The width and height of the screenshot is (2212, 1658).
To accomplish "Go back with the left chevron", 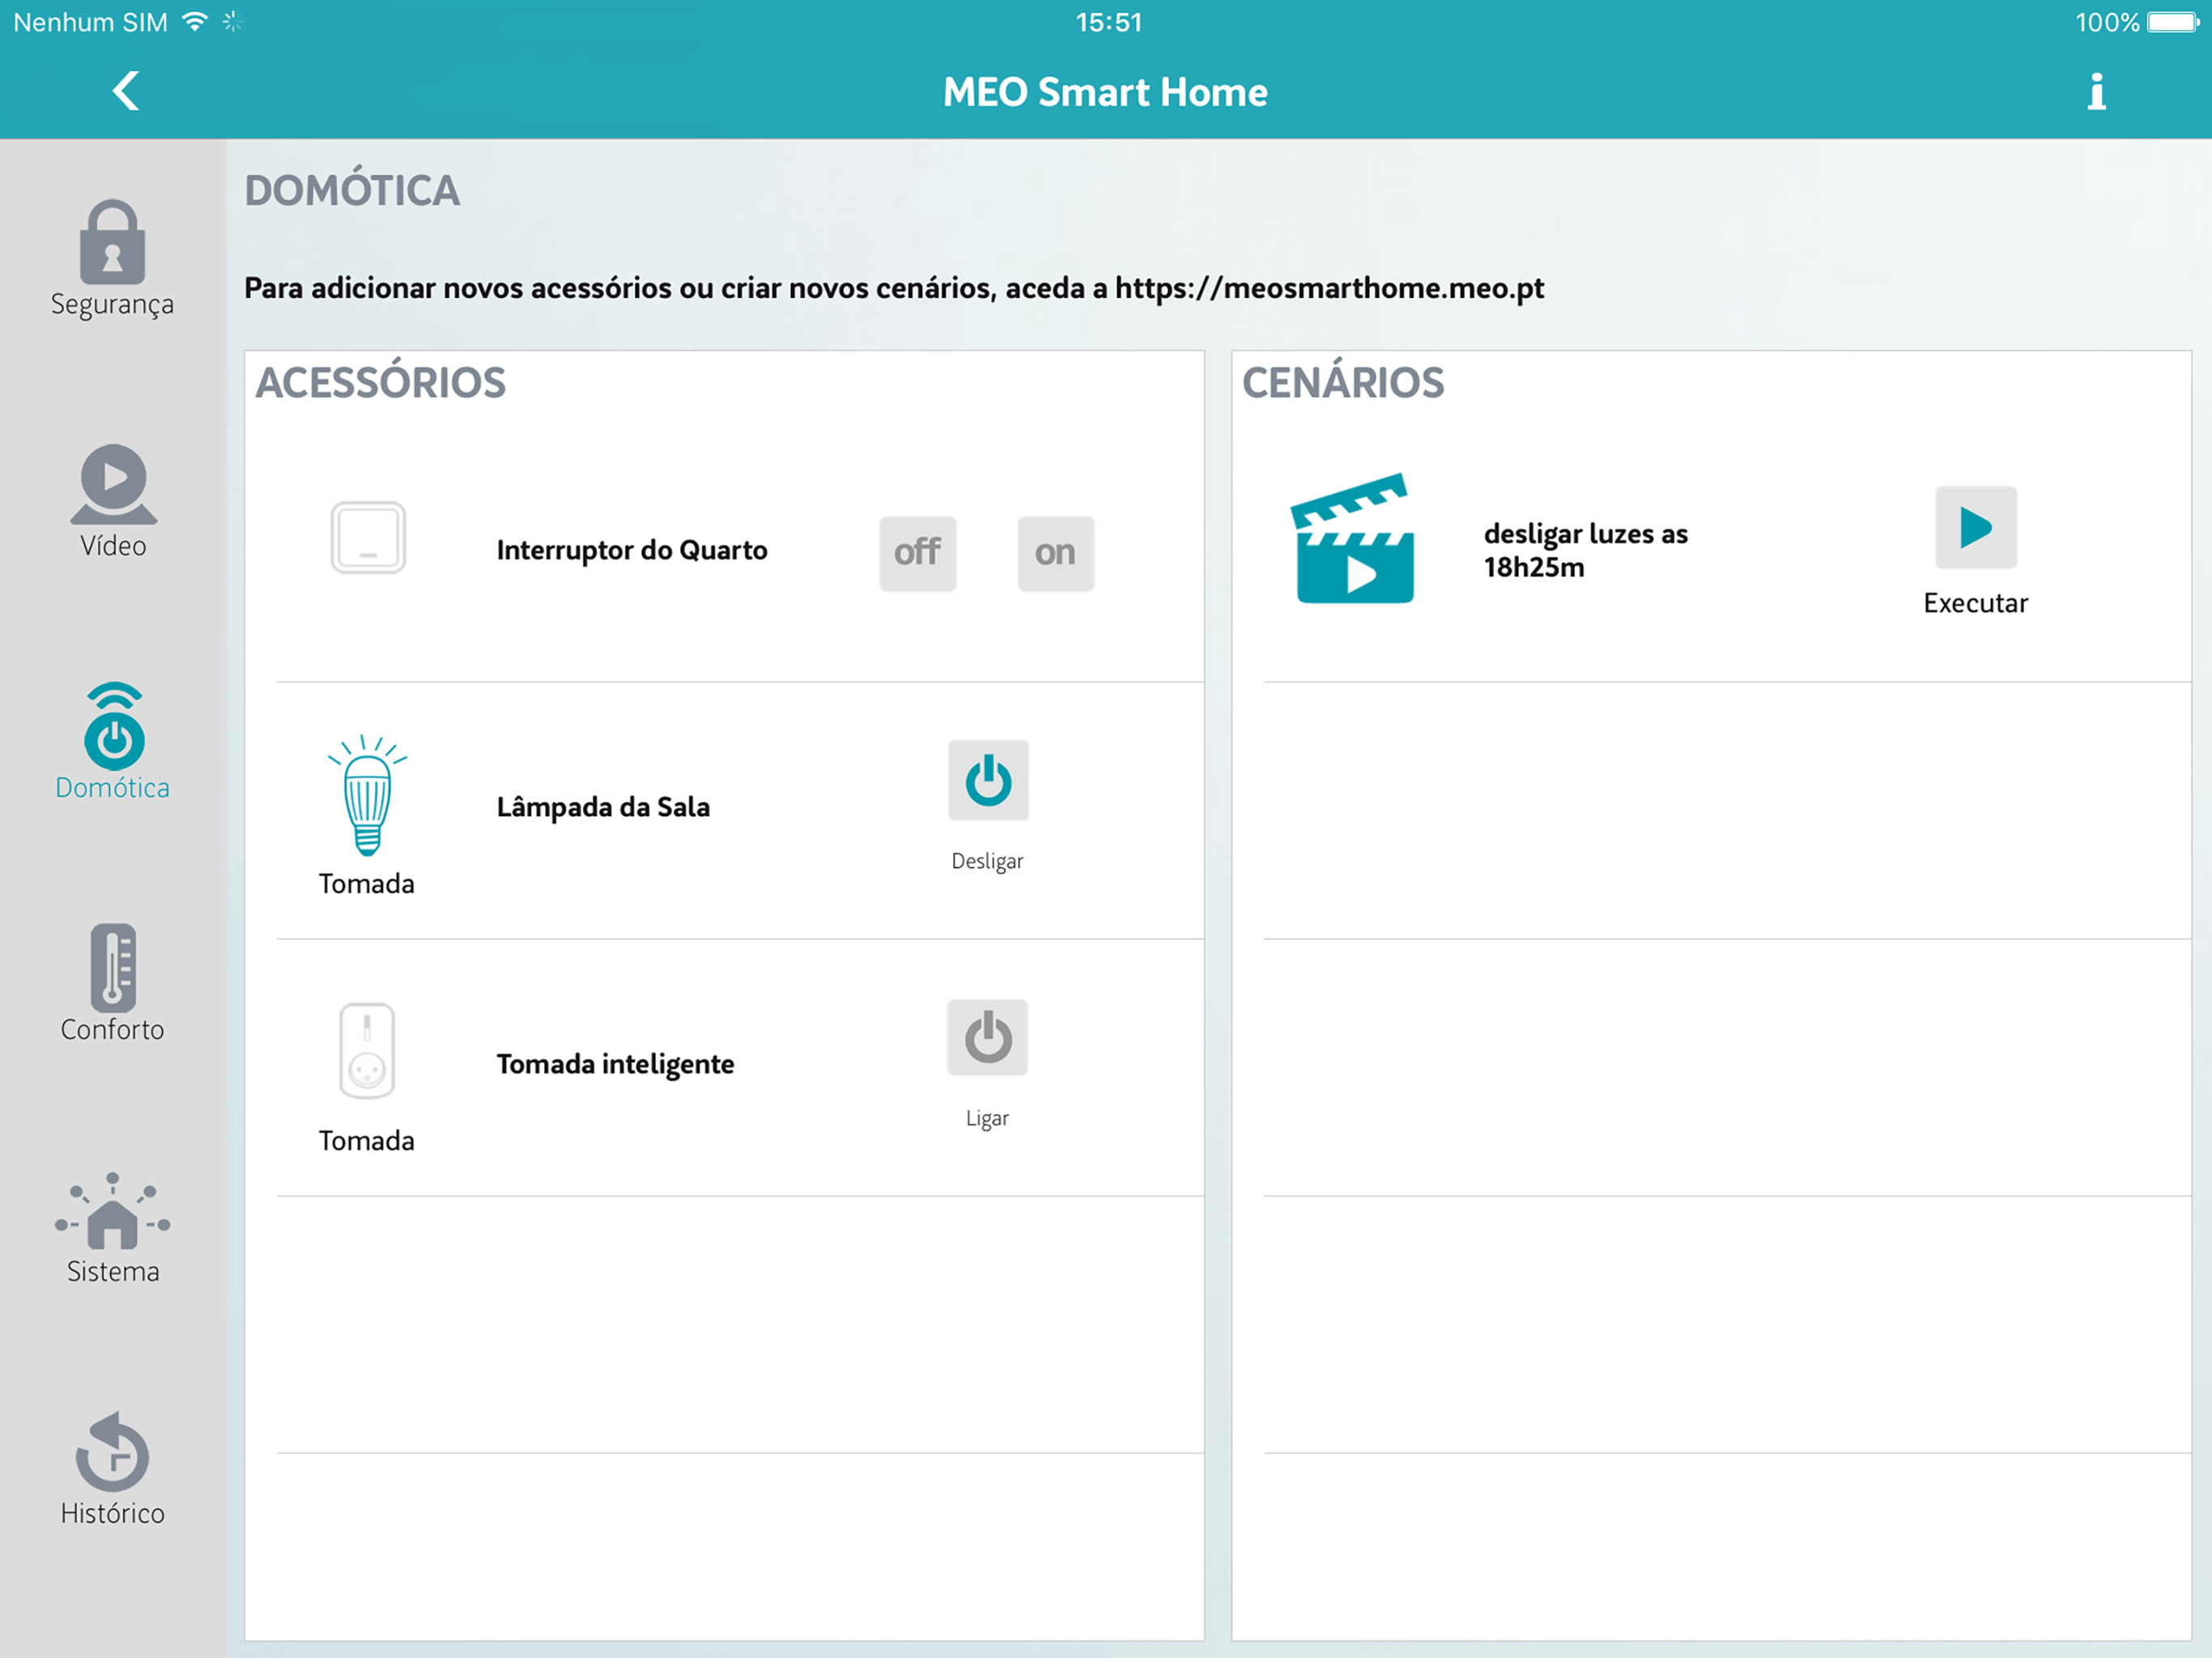I will tap(126, 92).
